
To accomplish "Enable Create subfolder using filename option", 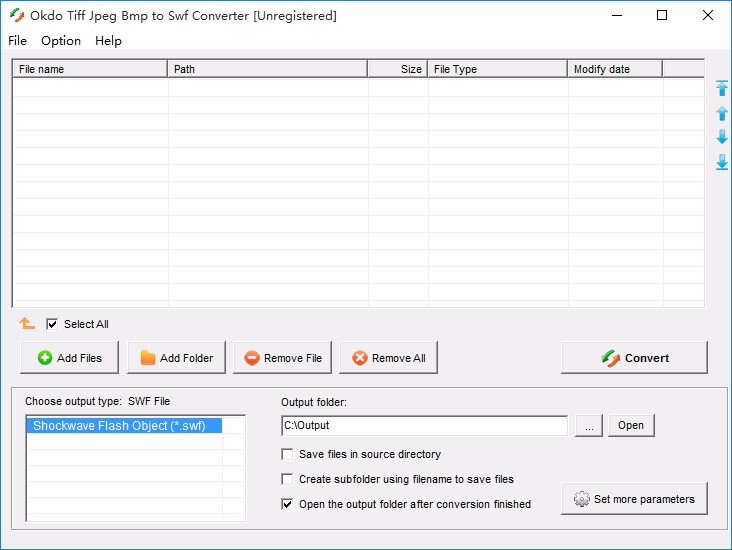I will (287, 479).
